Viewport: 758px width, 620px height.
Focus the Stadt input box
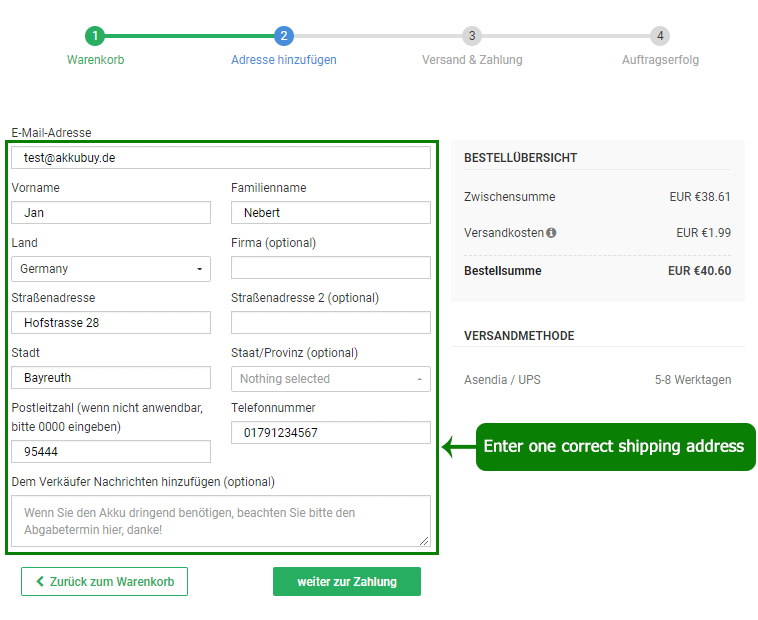111,378
